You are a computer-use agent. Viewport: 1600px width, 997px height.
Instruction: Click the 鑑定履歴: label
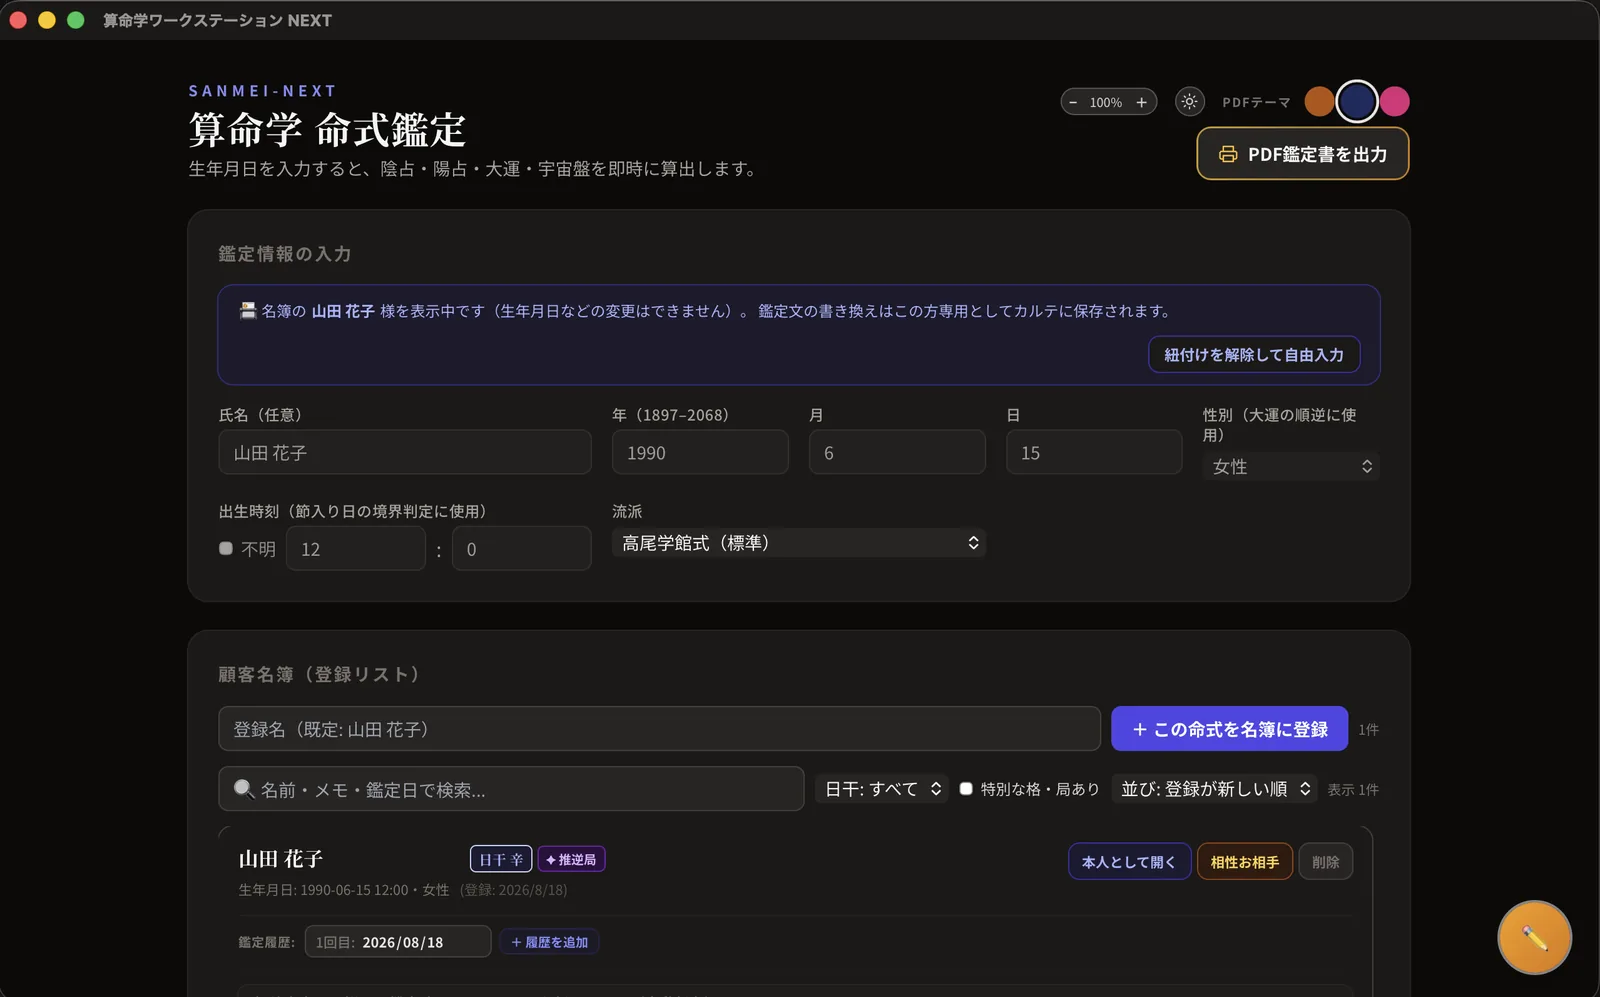(267, 942)
